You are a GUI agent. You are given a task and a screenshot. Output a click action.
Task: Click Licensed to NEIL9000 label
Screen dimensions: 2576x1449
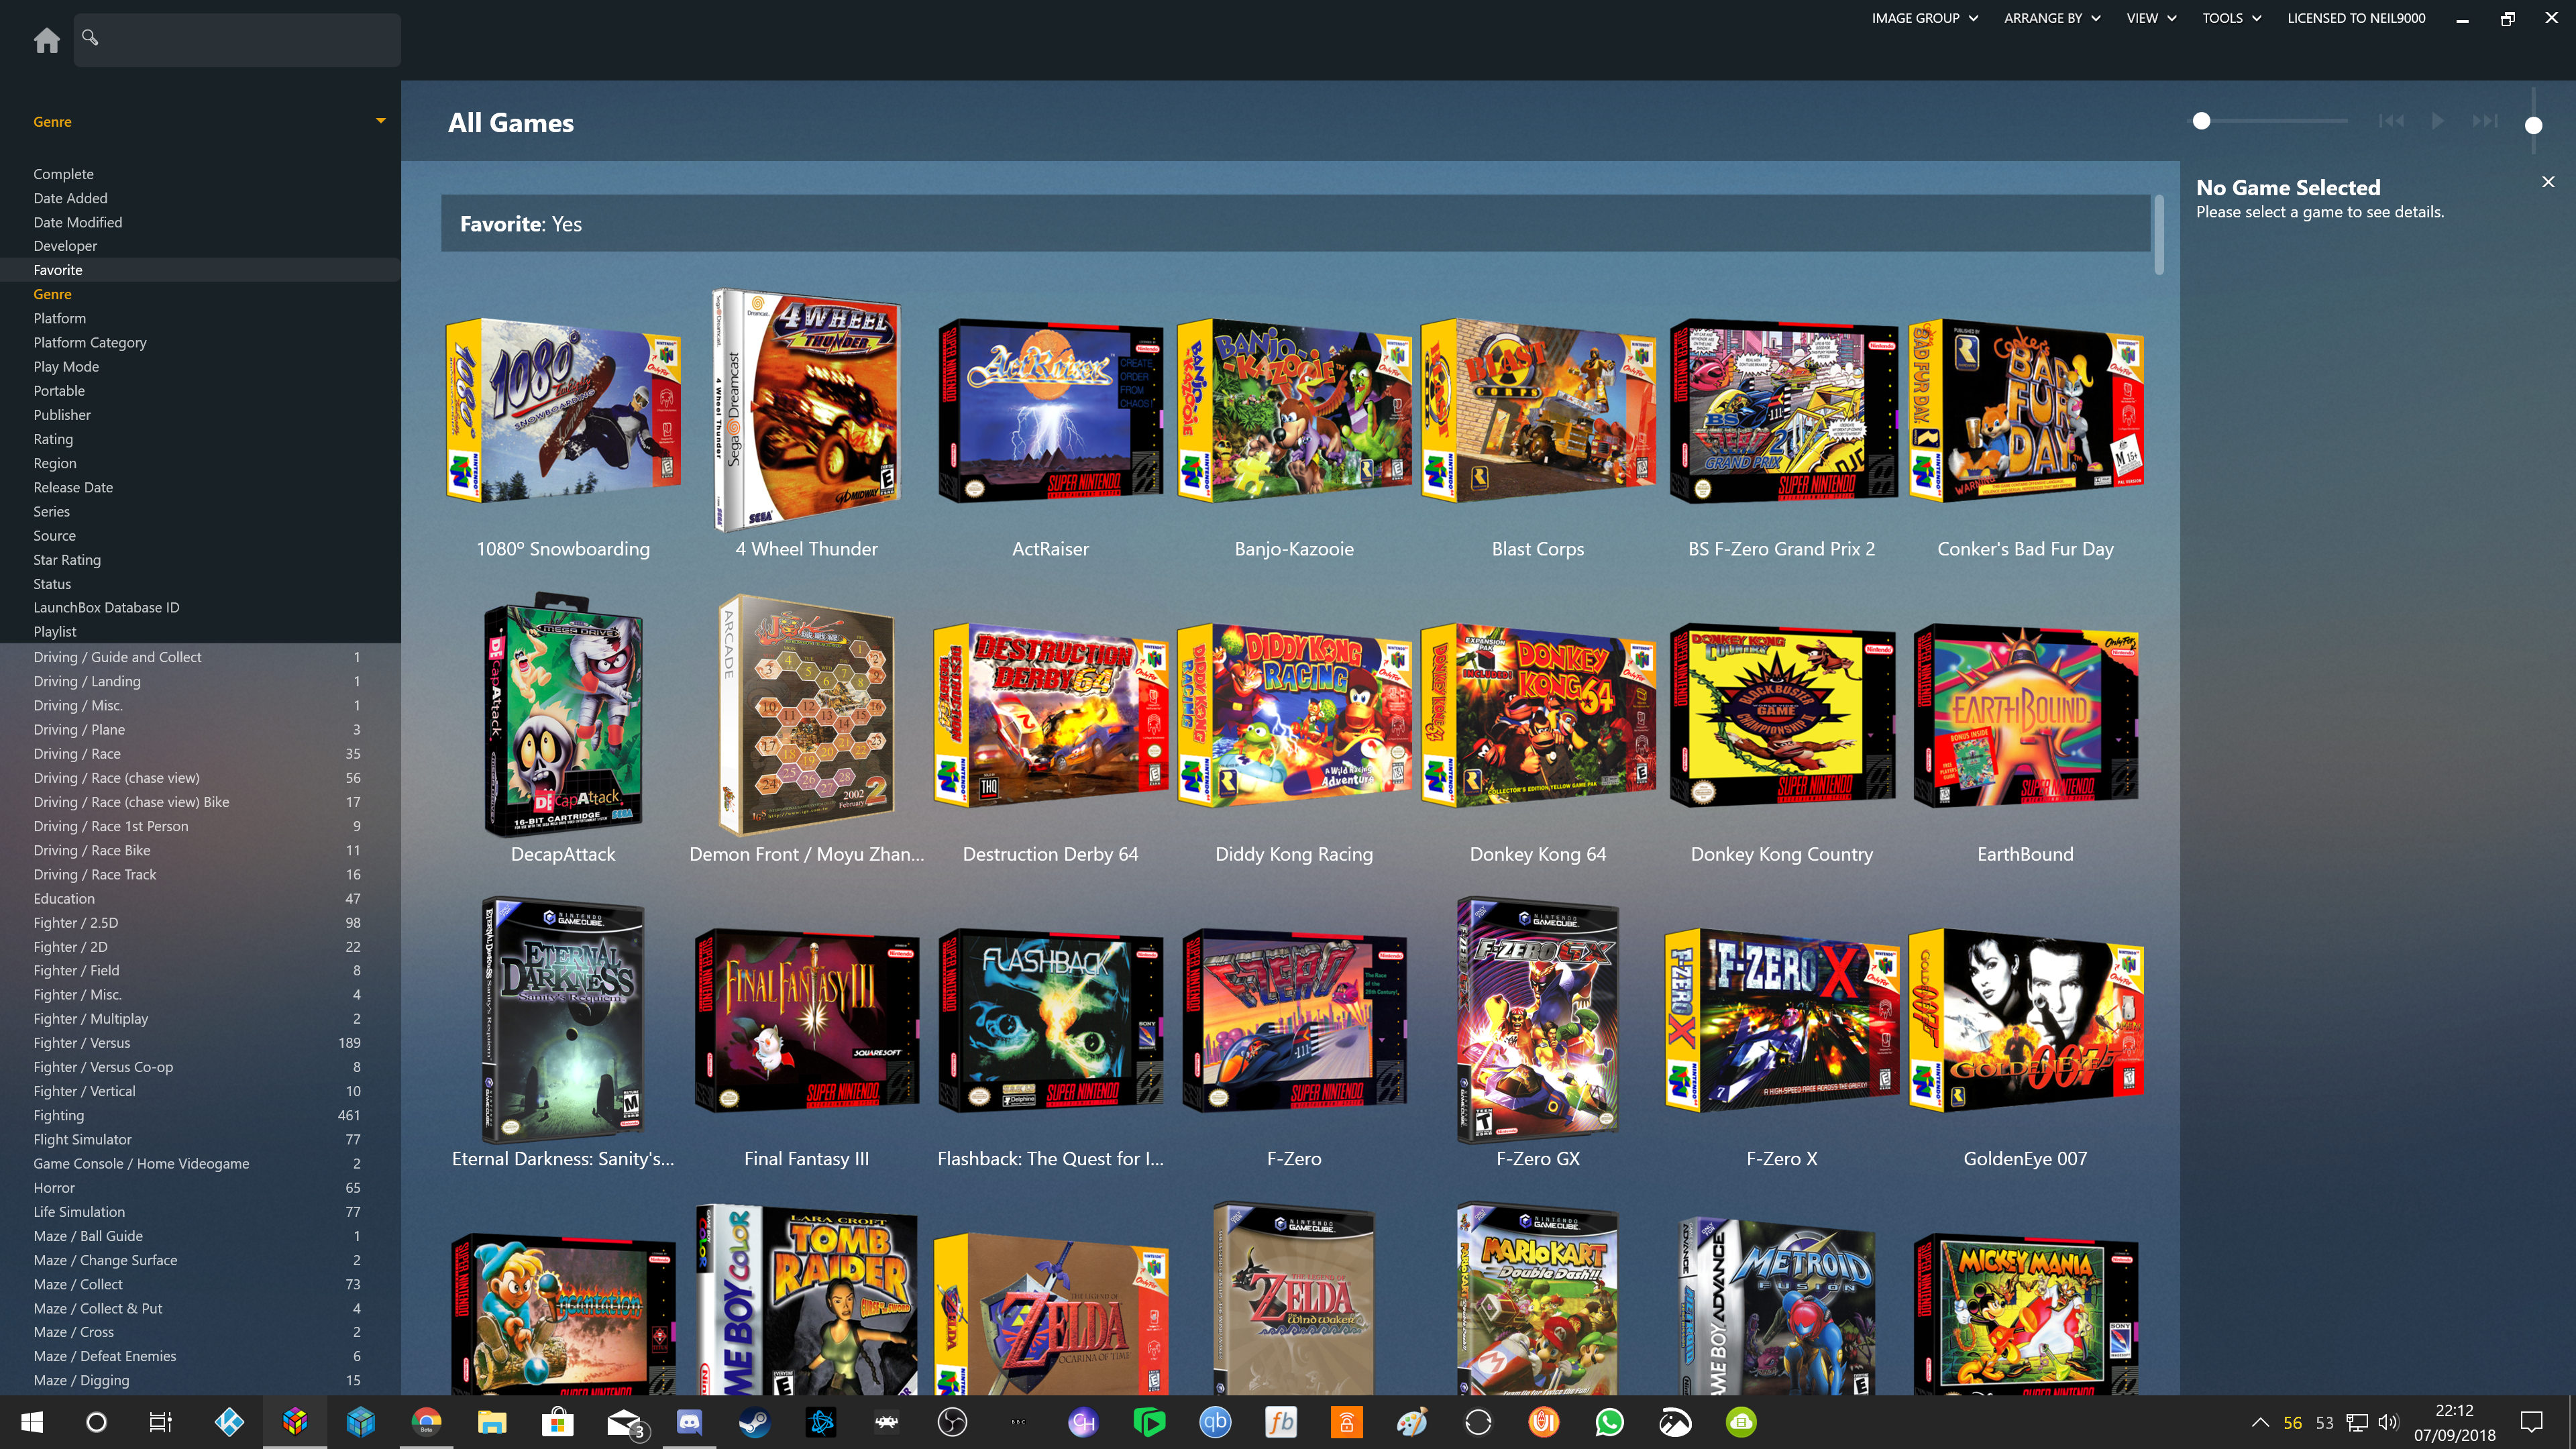(x=2356, y=18)
